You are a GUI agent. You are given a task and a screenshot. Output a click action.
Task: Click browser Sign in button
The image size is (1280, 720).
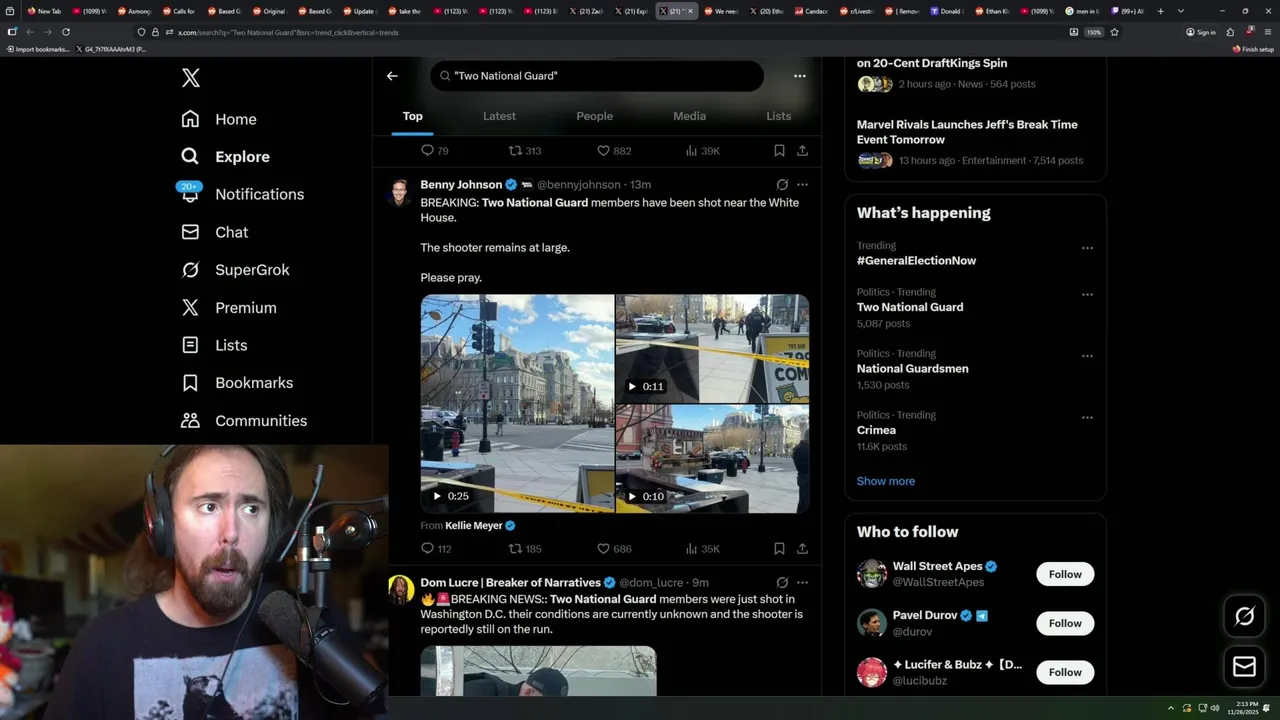(1200, 32)
